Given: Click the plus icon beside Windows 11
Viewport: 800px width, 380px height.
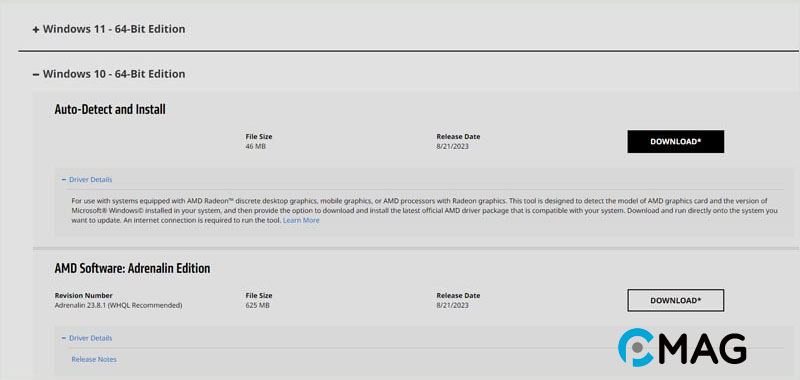Looking at the screenshot, I should (36, 30).
